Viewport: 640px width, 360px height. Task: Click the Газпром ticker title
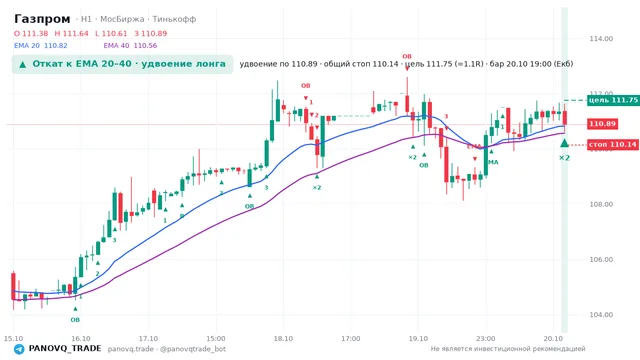pyautogui.click(x=42, y=19)
